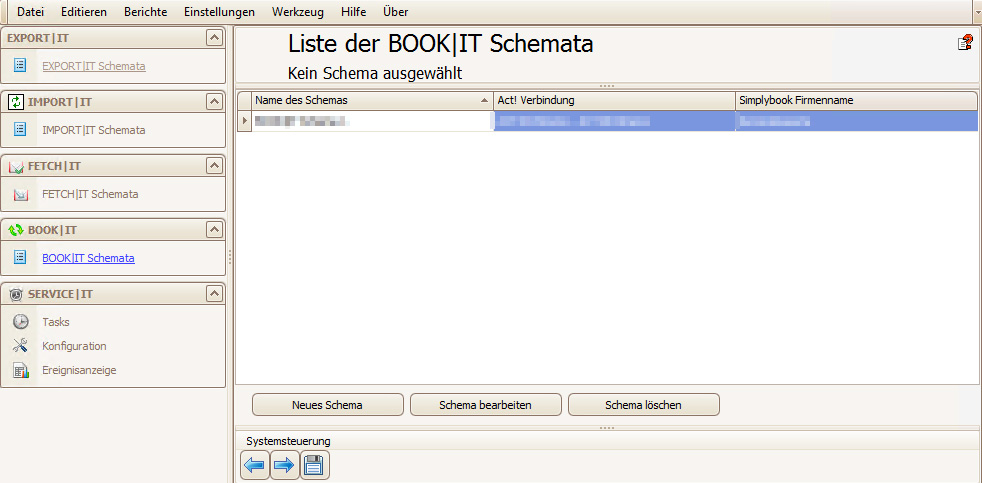This screenshot has height=483, width=982.
Task: Click the IMPORT|IT header refresh icon
Action: [x=16, y=102]
